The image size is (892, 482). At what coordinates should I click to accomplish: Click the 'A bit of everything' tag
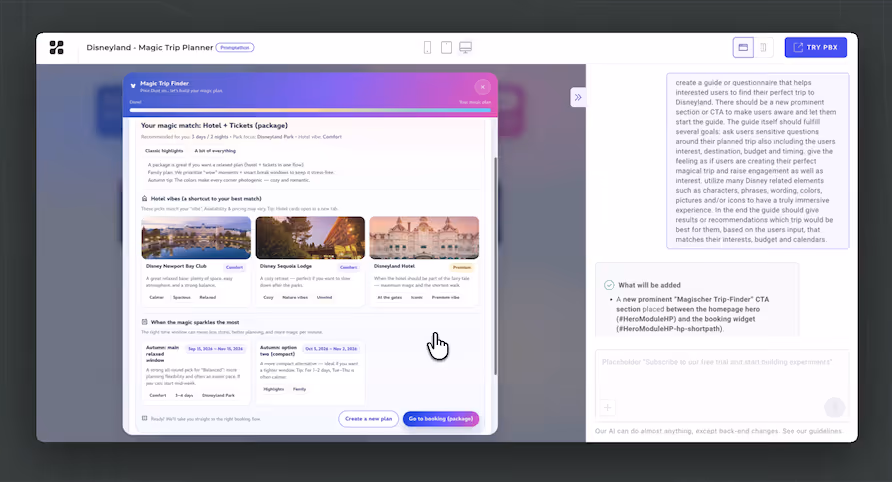(x=215, y=151)
